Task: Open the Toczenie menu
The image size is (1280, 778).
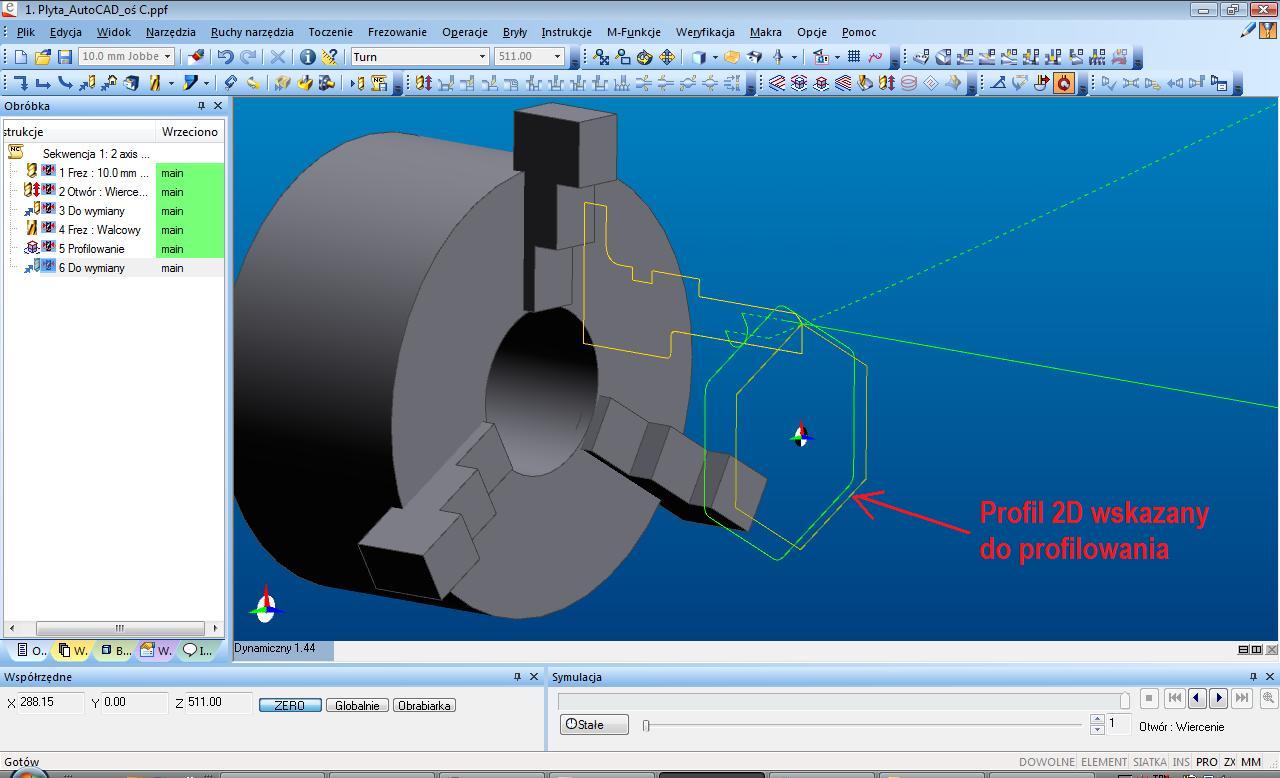Action: click(x=330, y=32)
